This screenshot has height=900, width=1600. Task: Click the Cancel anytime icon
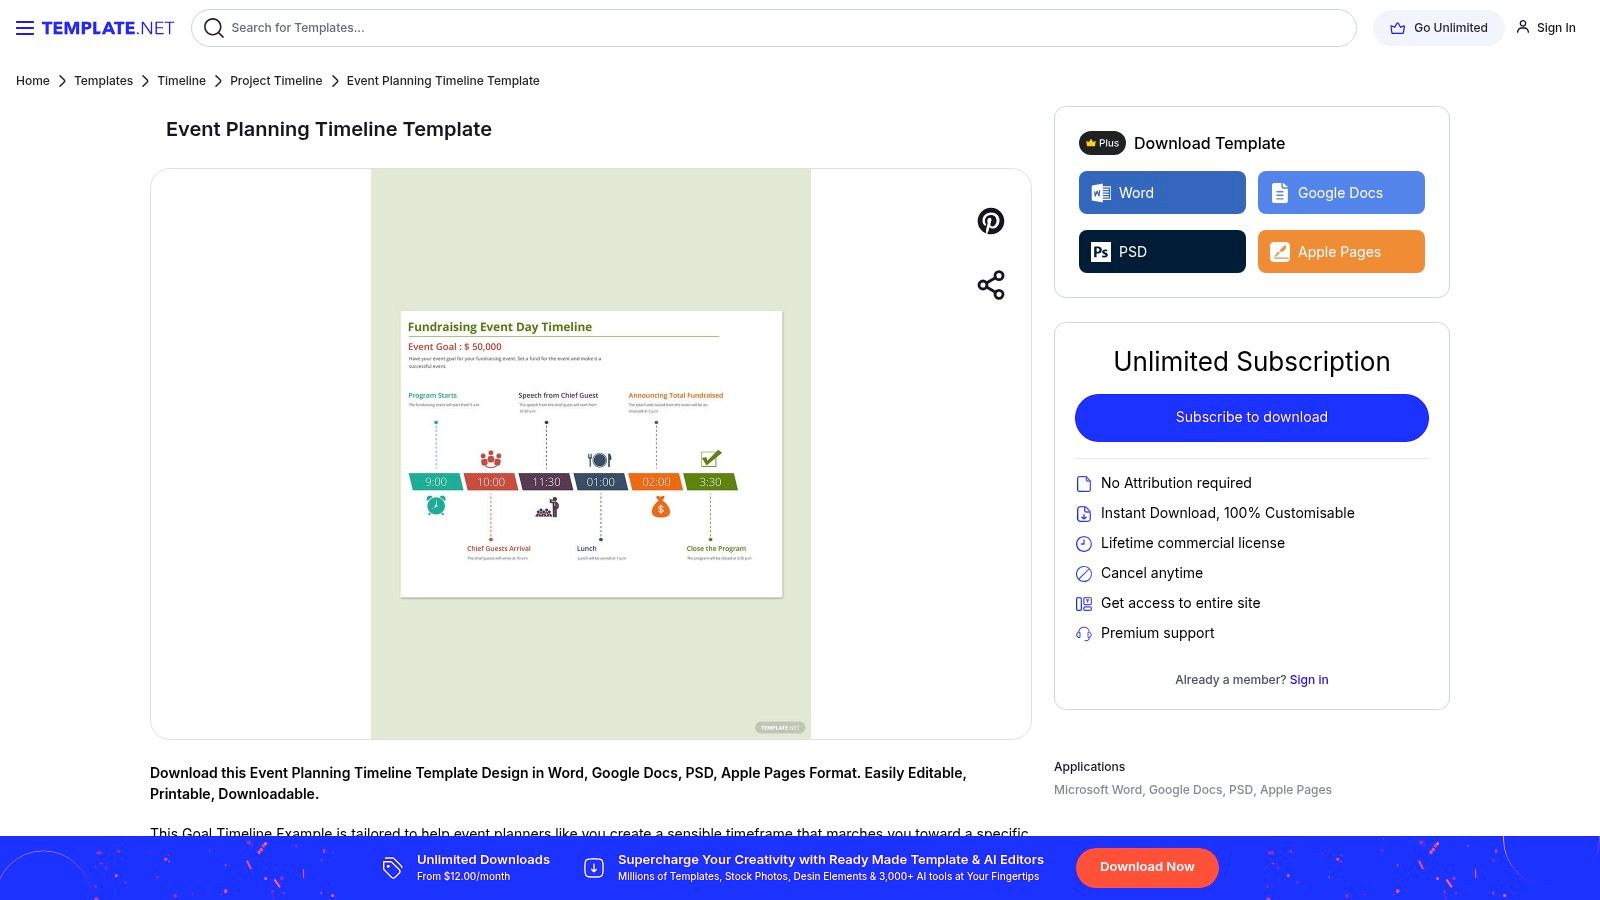[1083, 574]
